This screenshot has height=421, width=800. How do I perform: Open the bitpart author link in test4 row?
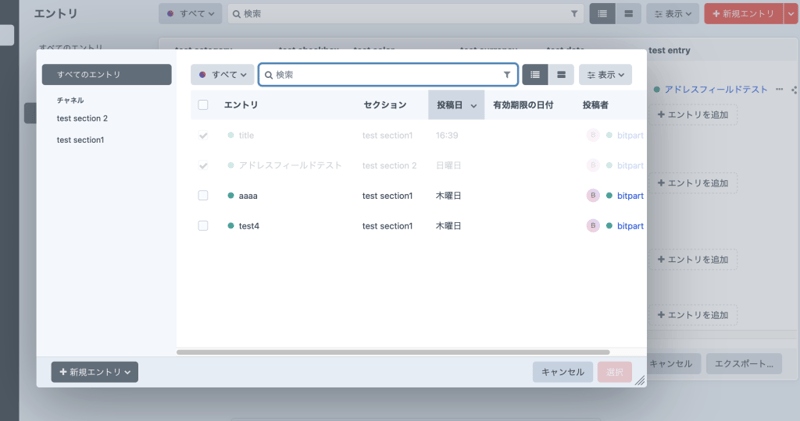[630, 226]
